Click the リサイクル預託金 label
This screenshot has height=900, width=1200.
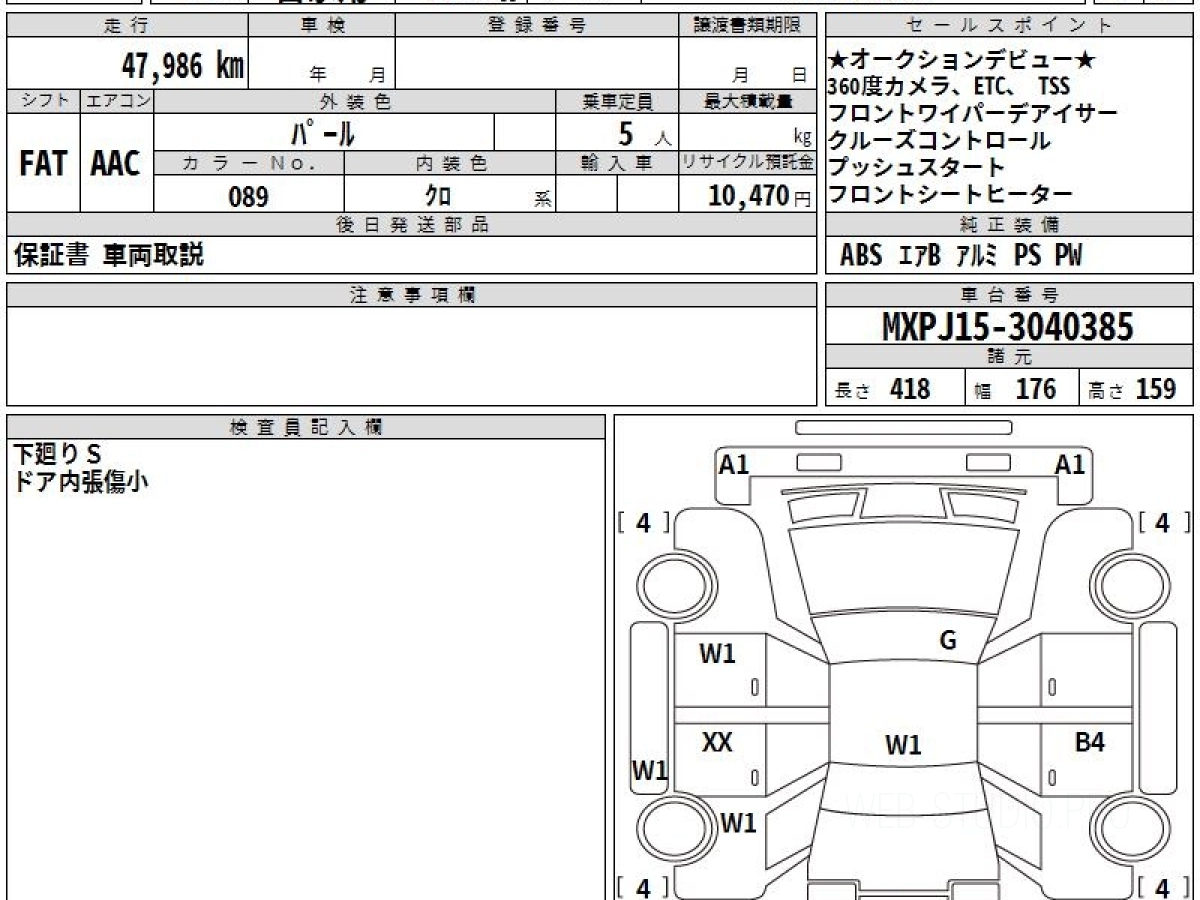(x=747, y=163)
